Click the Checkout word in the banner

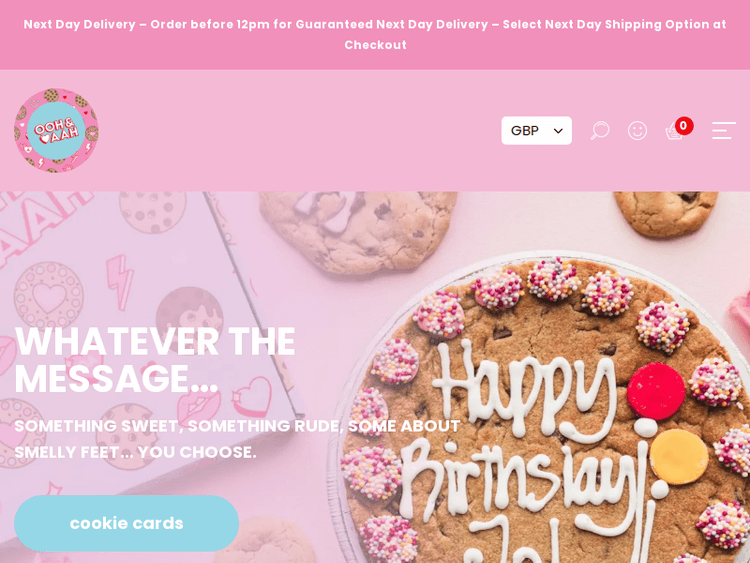tap(375, 45)
